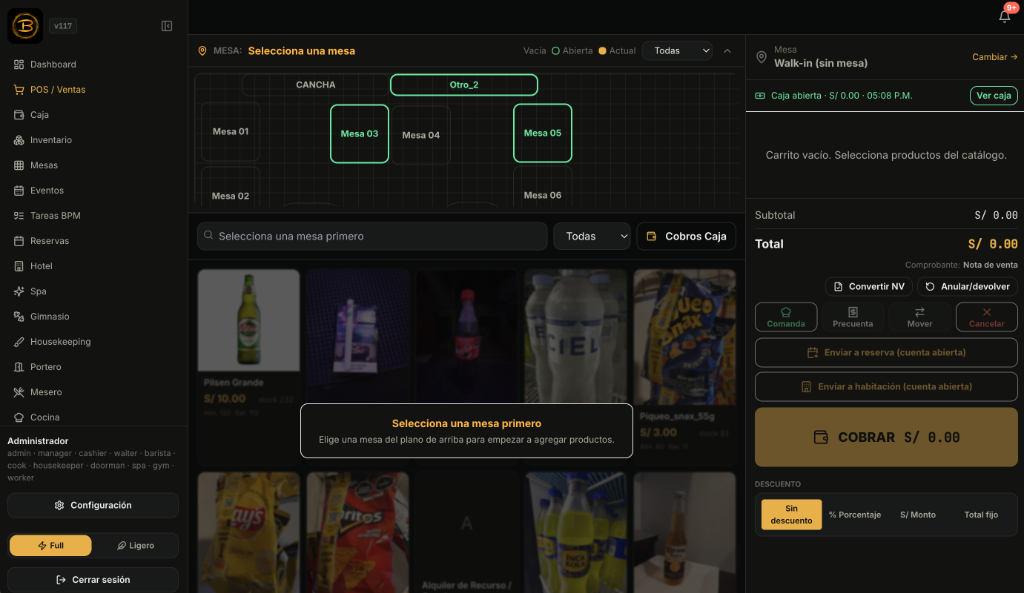Screen dimensions: 1024x593
Task: Click Reservas calendar icon
Action: point(19,241)
